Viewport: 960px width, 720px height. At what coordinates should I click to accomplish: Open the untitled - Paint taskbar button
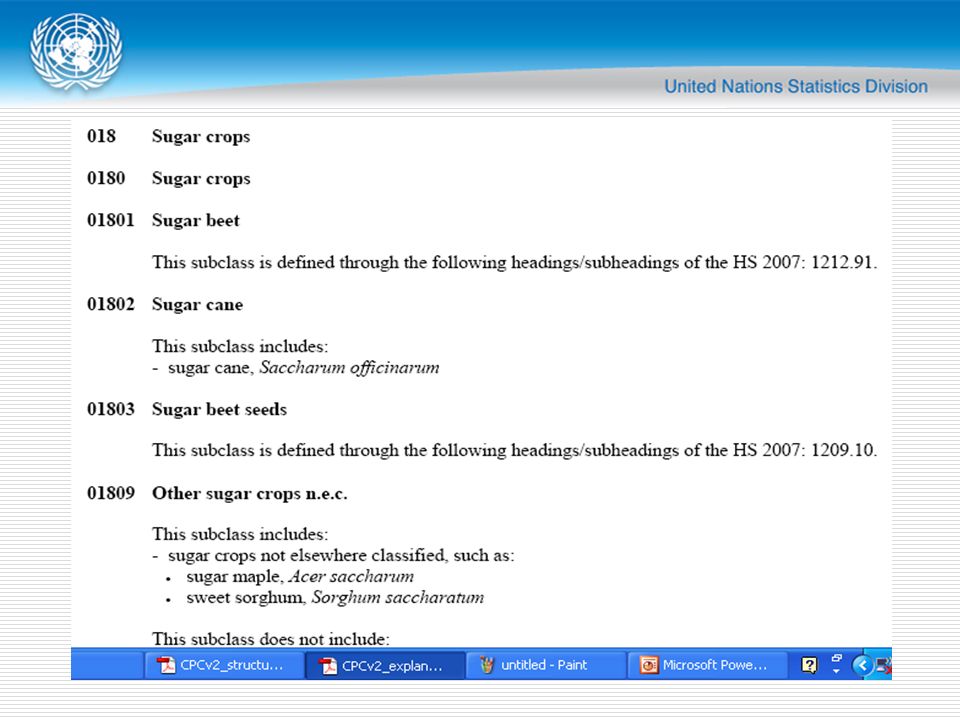[x=546, y=665]
